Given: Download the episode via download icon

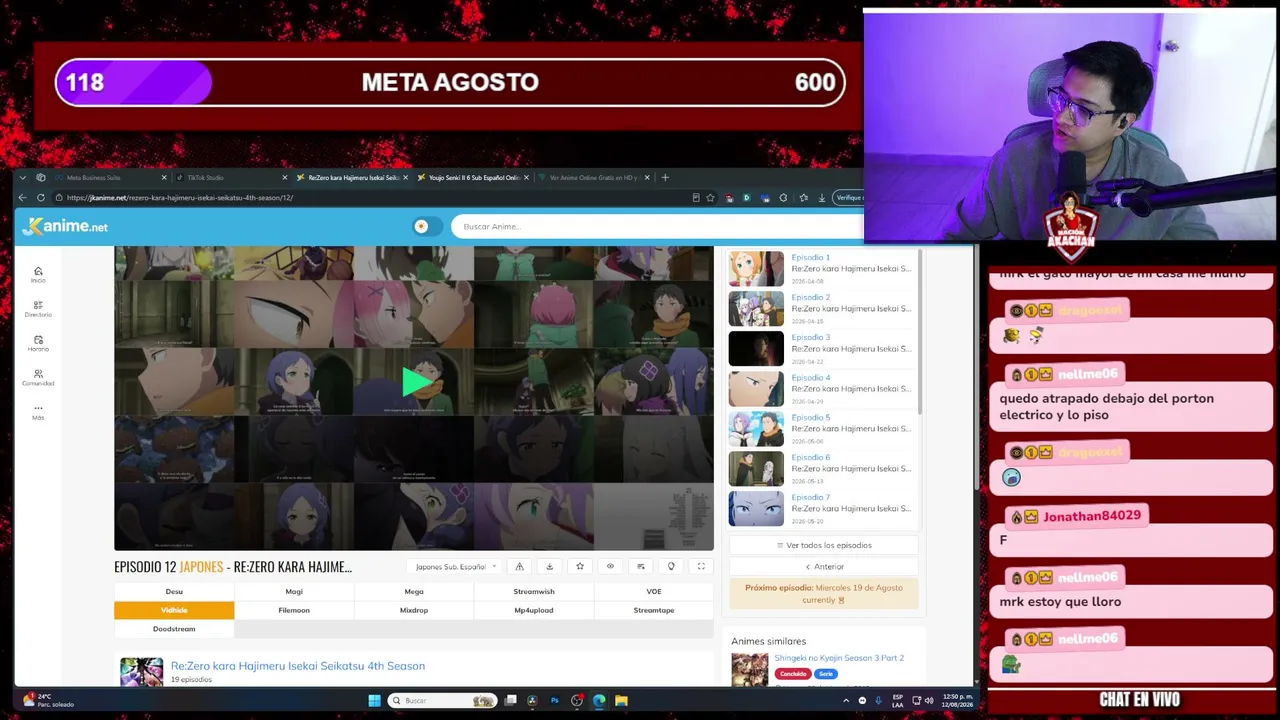Looking at the screenshot, I should (549, 567).
